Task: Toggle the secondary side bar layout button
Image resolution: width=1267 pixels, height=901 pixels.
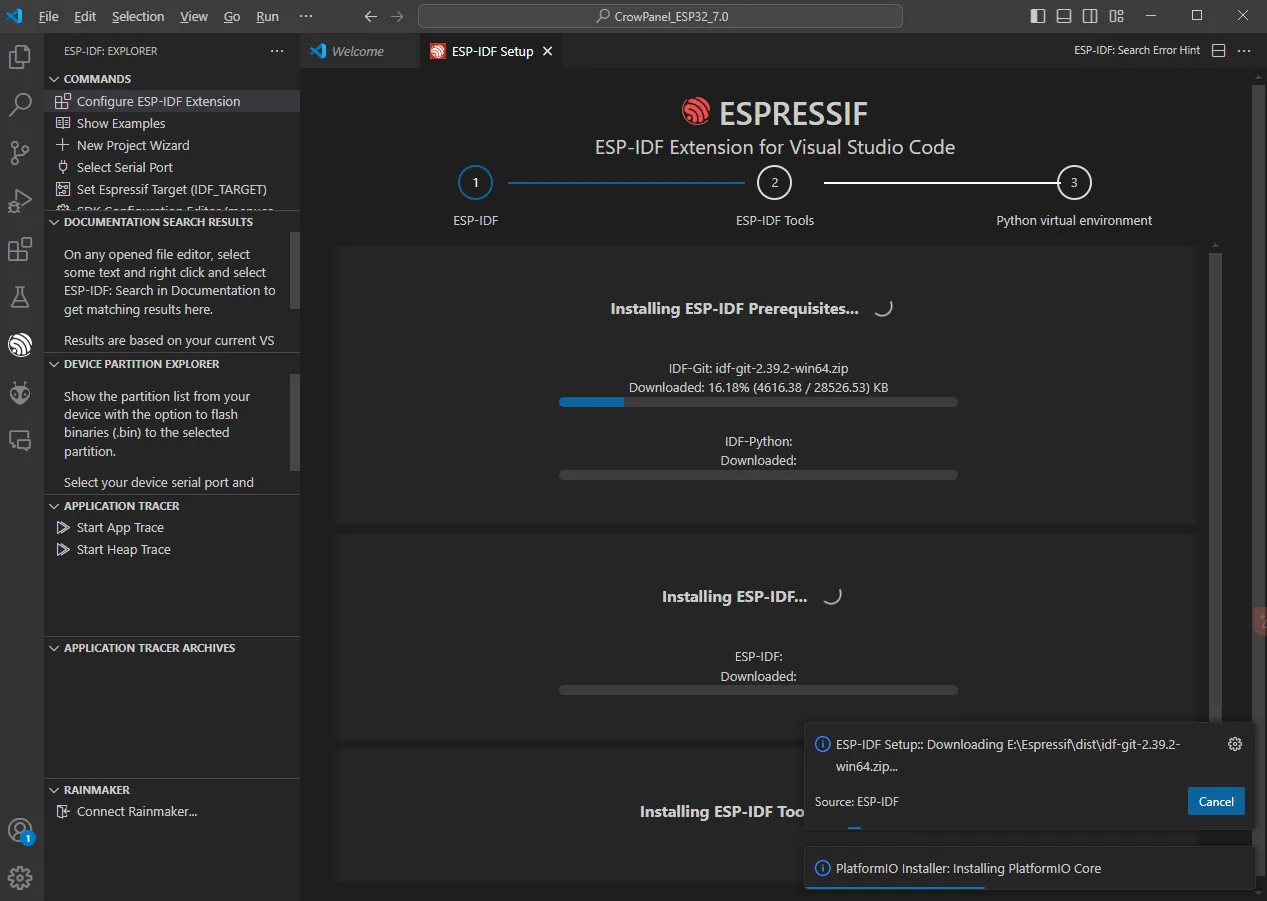Action: [1090, 16]
